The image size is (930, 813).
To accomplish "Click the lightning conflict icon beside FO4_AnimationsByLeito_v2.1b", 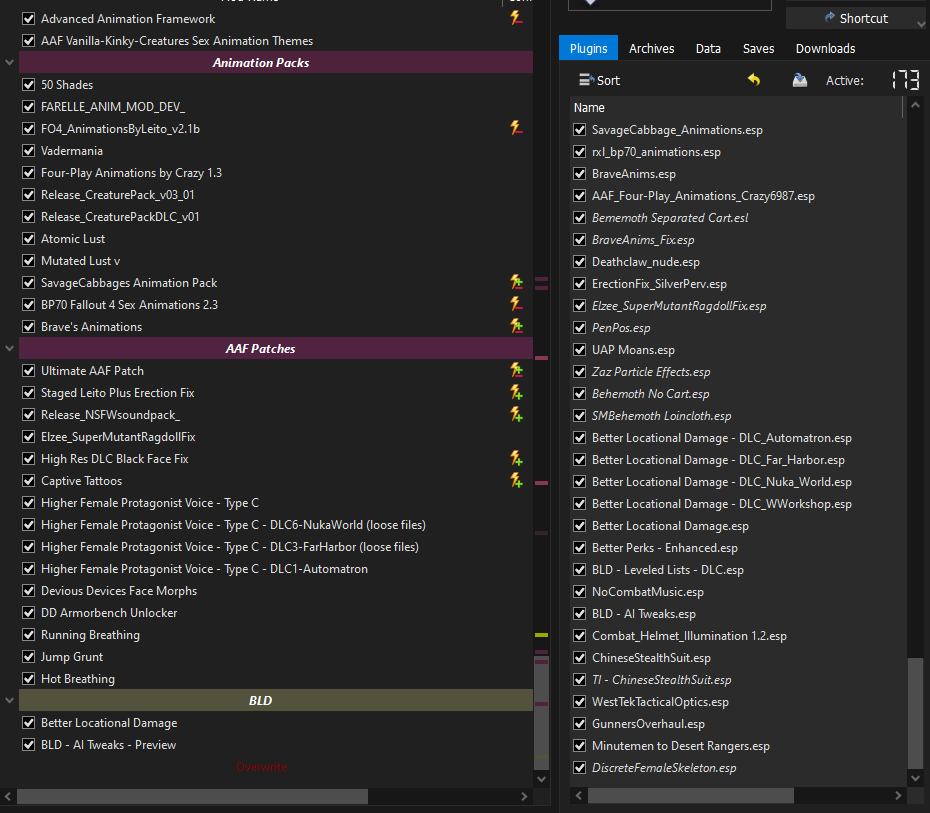I will [x=516, y=128].
